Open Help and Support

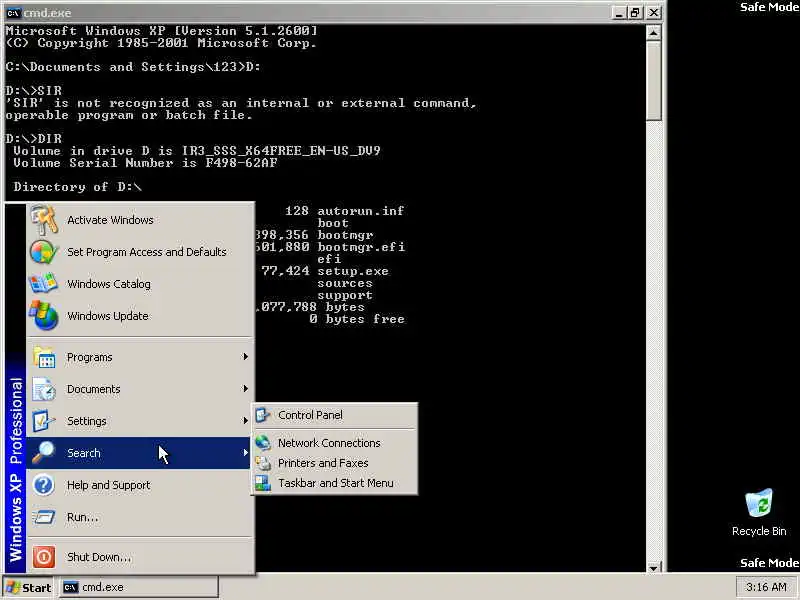(140, 485)
